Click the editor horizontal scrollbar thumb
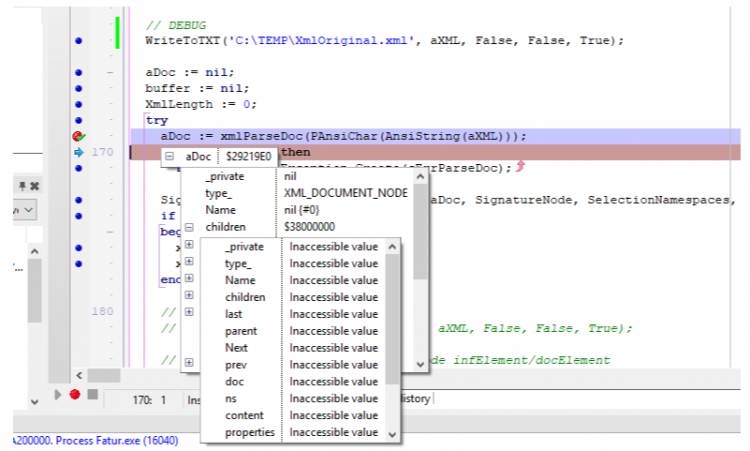 pyautogui.click(x=104, y=375)
